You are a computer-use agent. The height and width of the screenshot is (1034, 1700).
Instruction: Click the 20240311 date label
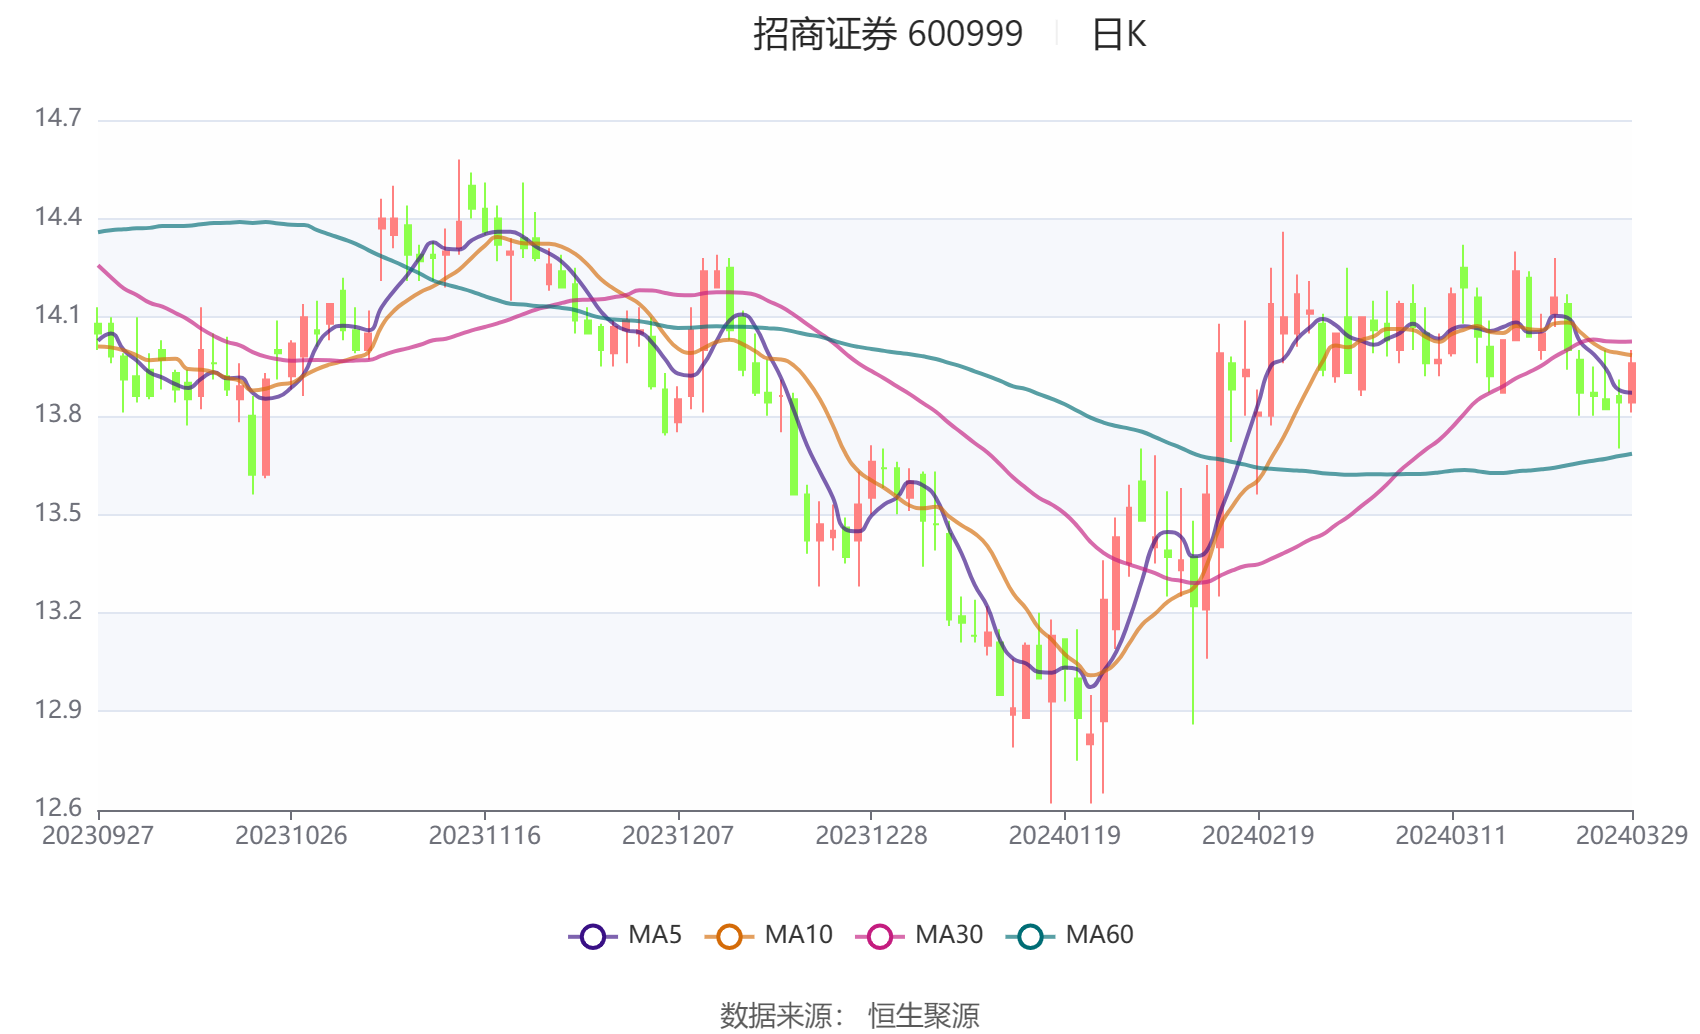pyautogui.click(x=1451, y=836)
